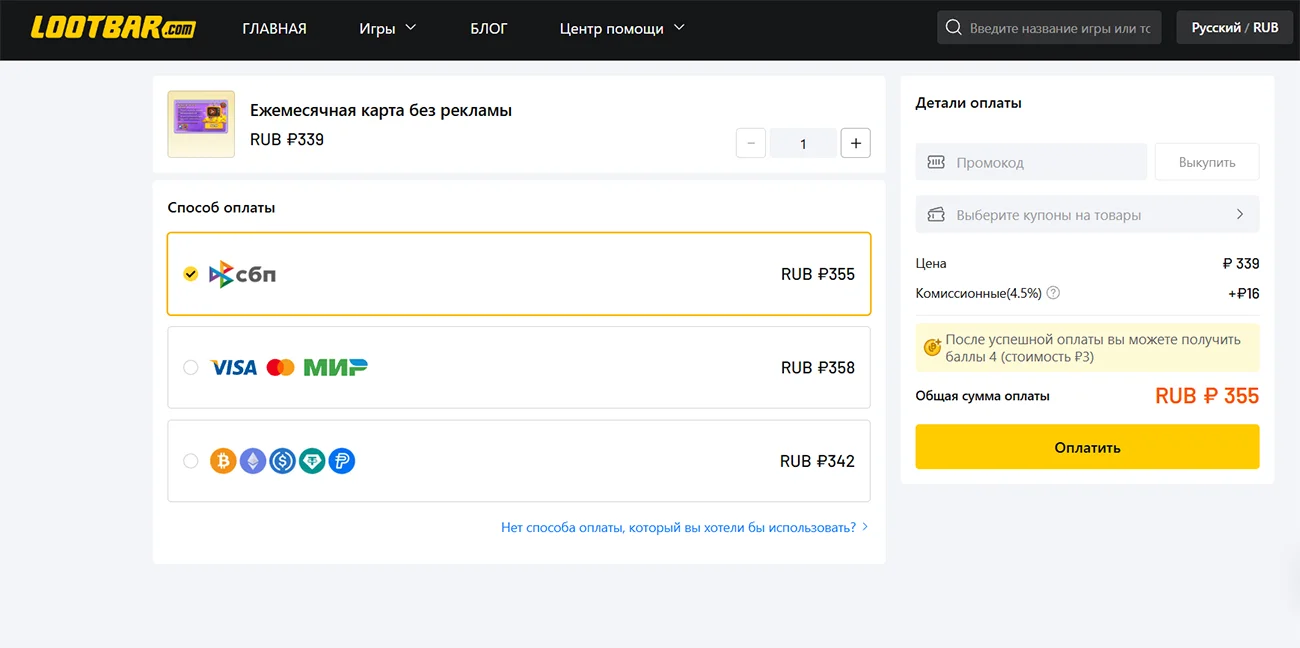1300x648 pixels.
Task: Focus the Промокод input field
Action: click(x=1031, y=162)
